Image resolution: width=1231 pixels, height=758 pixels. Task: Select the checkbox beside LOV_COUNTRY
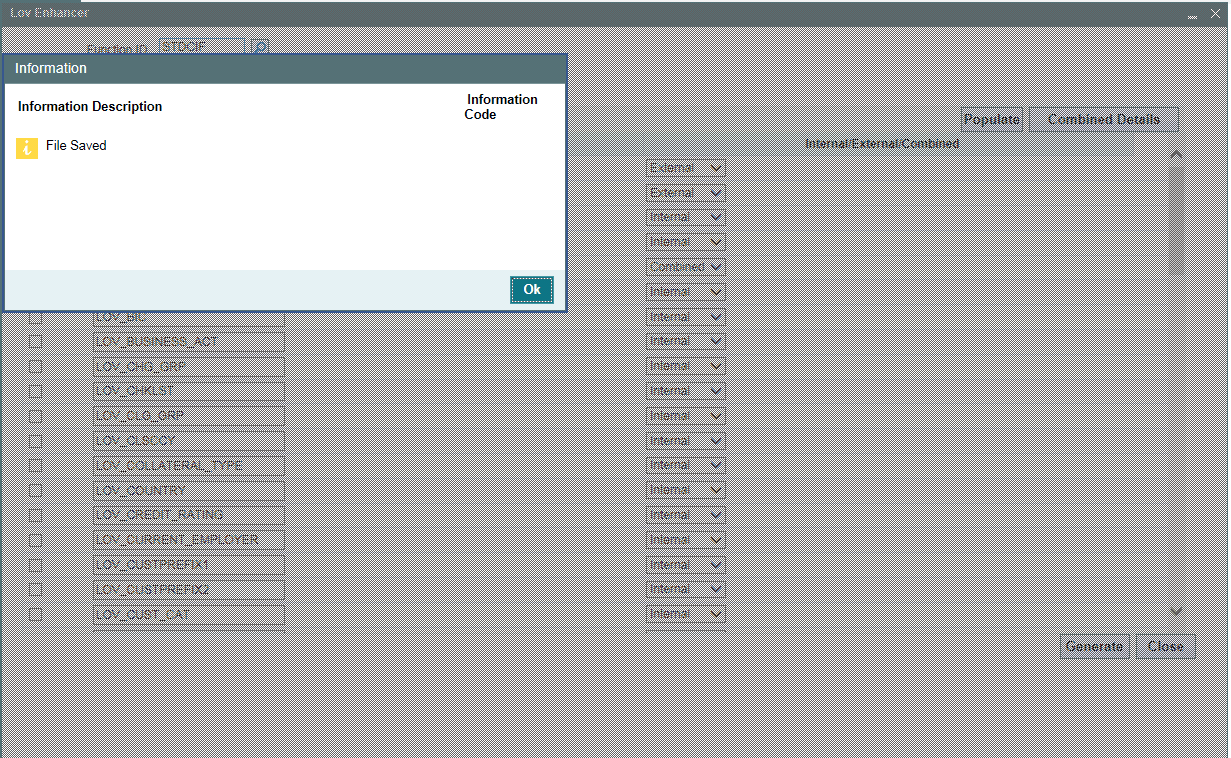point(35,490)
